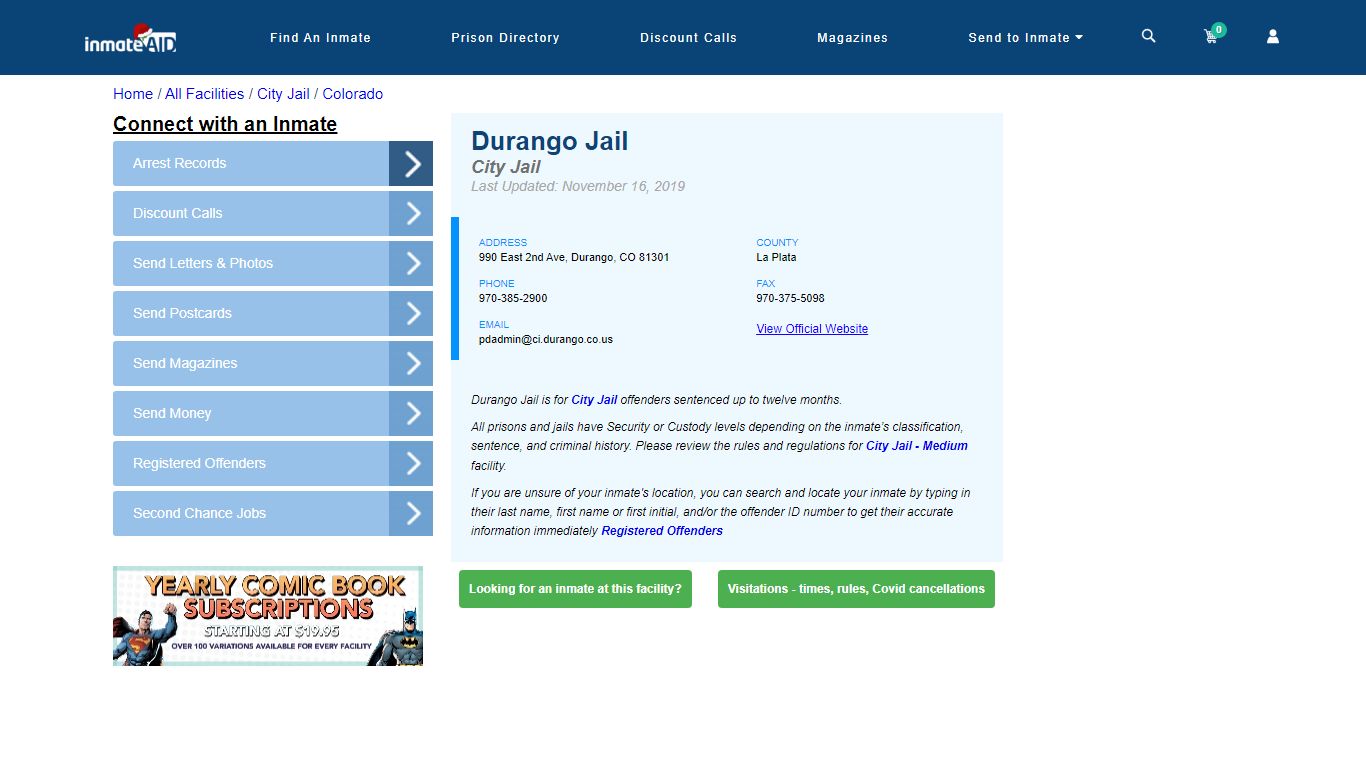Open the shopping cart icon
The image size is (1366, 768).
point(1212,36)
